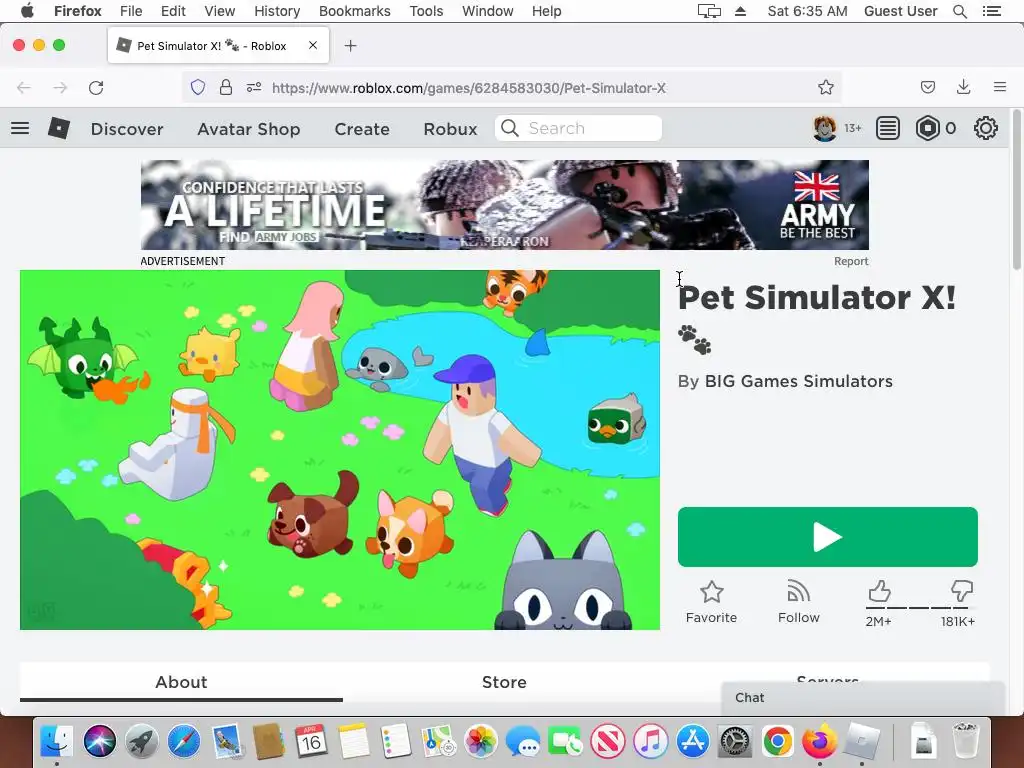Viewport: 1024px width, 768px height.
Task: Open the Roblox notifications feed icon
Action: 888,128
